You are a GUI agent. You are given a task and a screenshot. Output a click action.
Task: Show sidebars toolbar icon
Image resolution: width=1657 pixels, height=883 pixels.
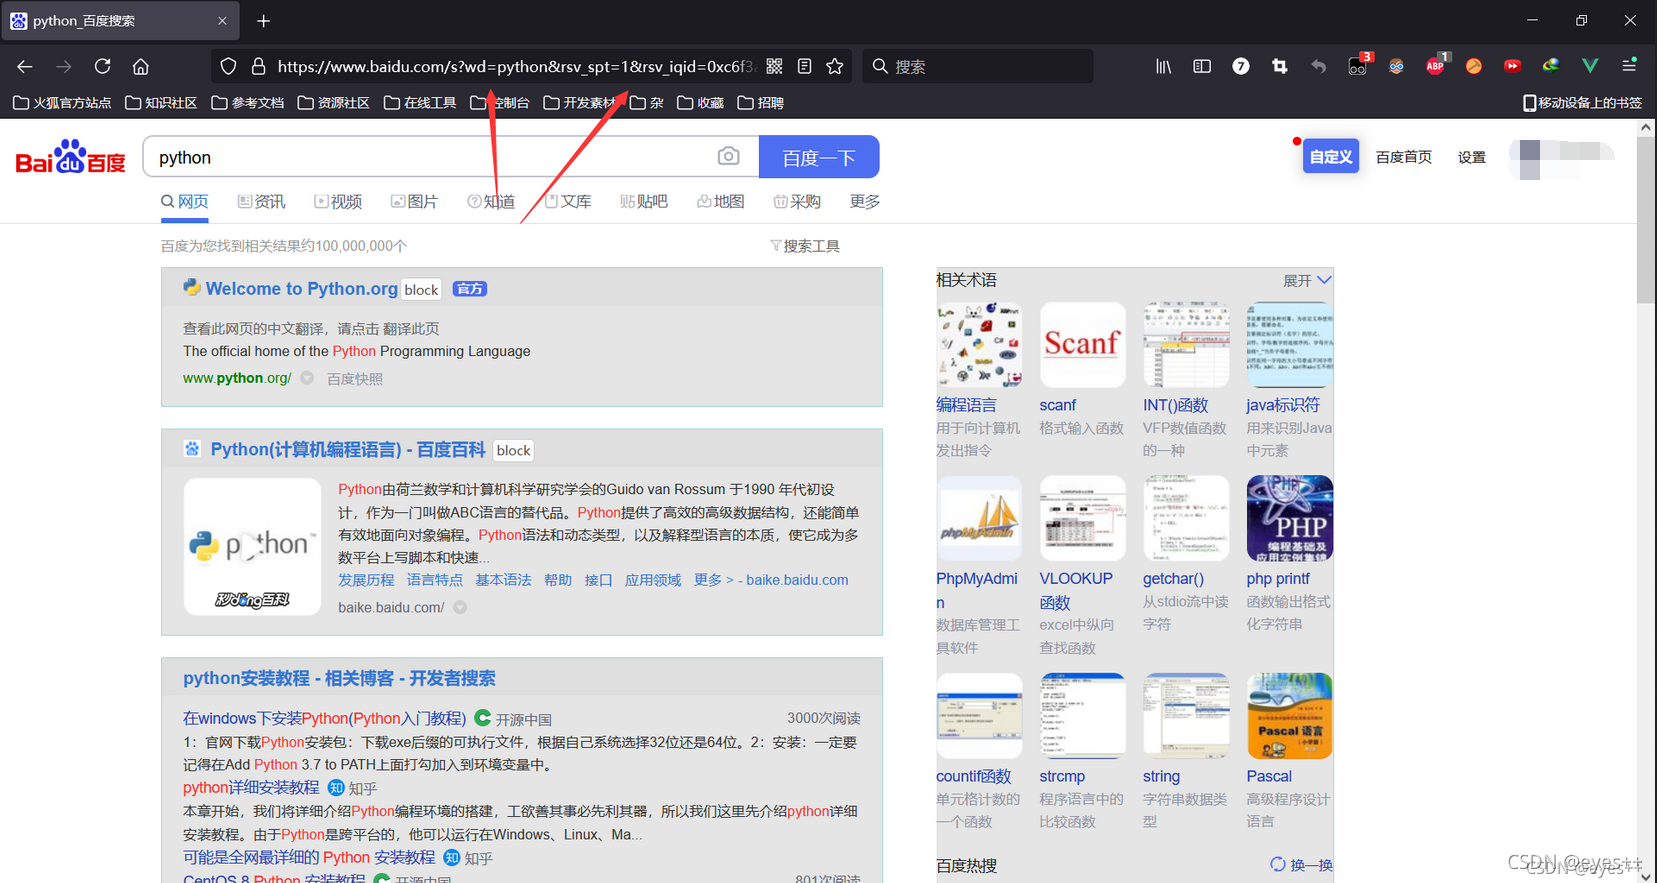pyautogui.click(x=1202, y=66)
